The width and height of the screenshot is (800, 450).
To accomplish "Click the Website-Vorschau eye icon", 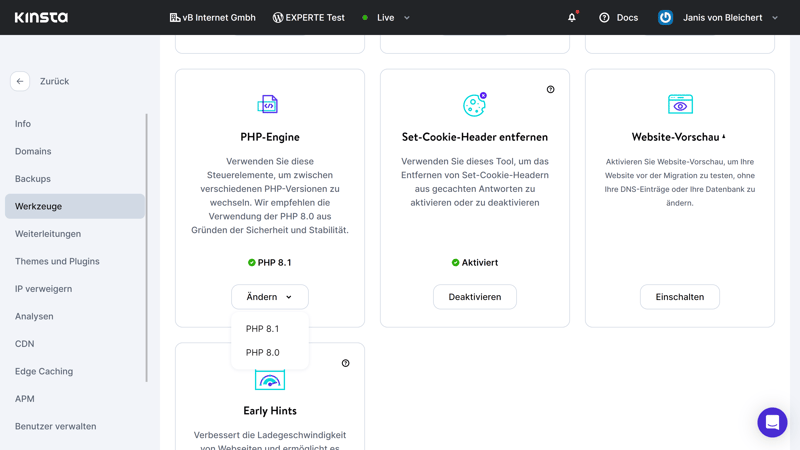I will click(680, 104).
